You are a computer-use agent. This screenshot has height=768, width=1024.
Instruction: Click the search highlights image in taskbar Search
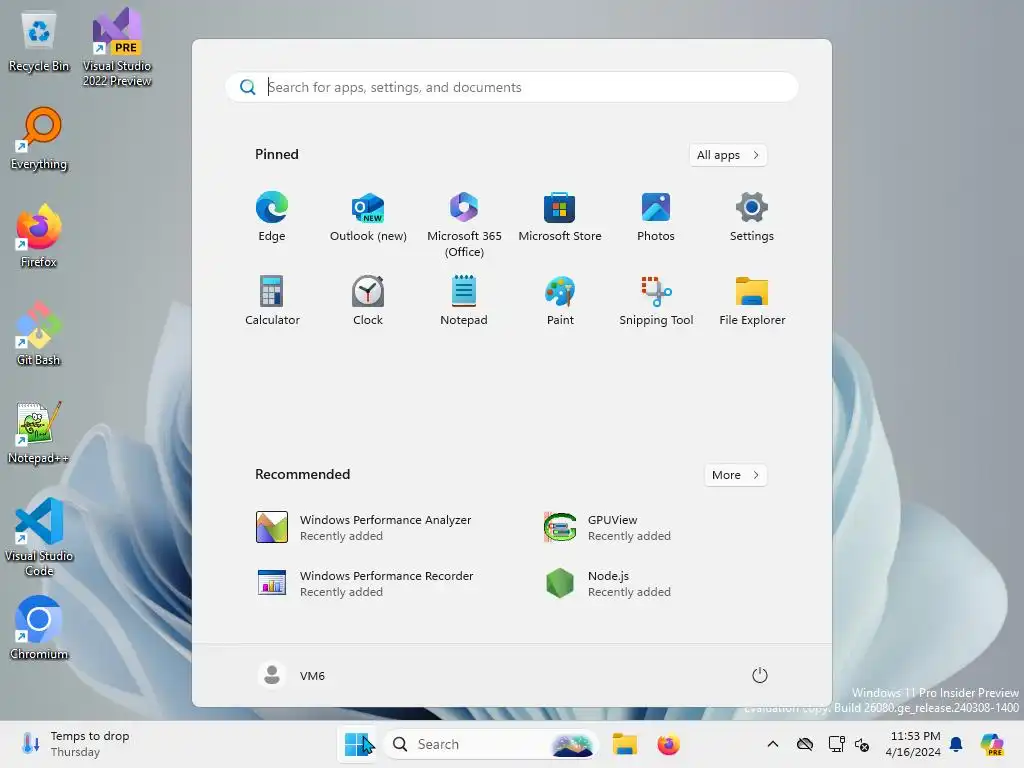[571, 744]
